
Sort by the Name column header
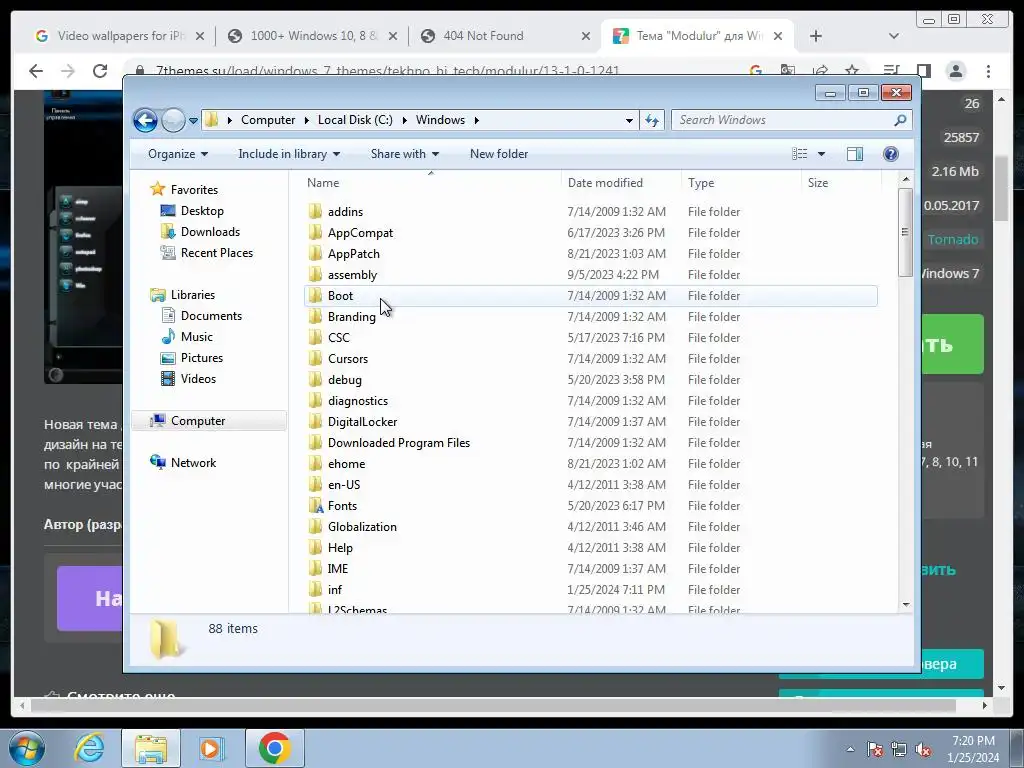click(x=431, y=183)
